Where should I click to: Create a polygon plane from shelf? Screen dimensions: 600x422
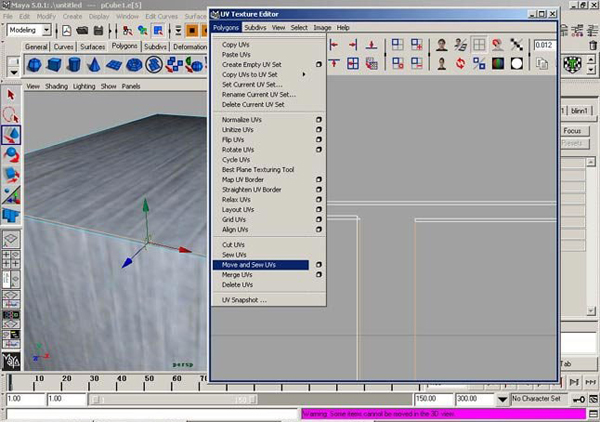tap(114, 65)
